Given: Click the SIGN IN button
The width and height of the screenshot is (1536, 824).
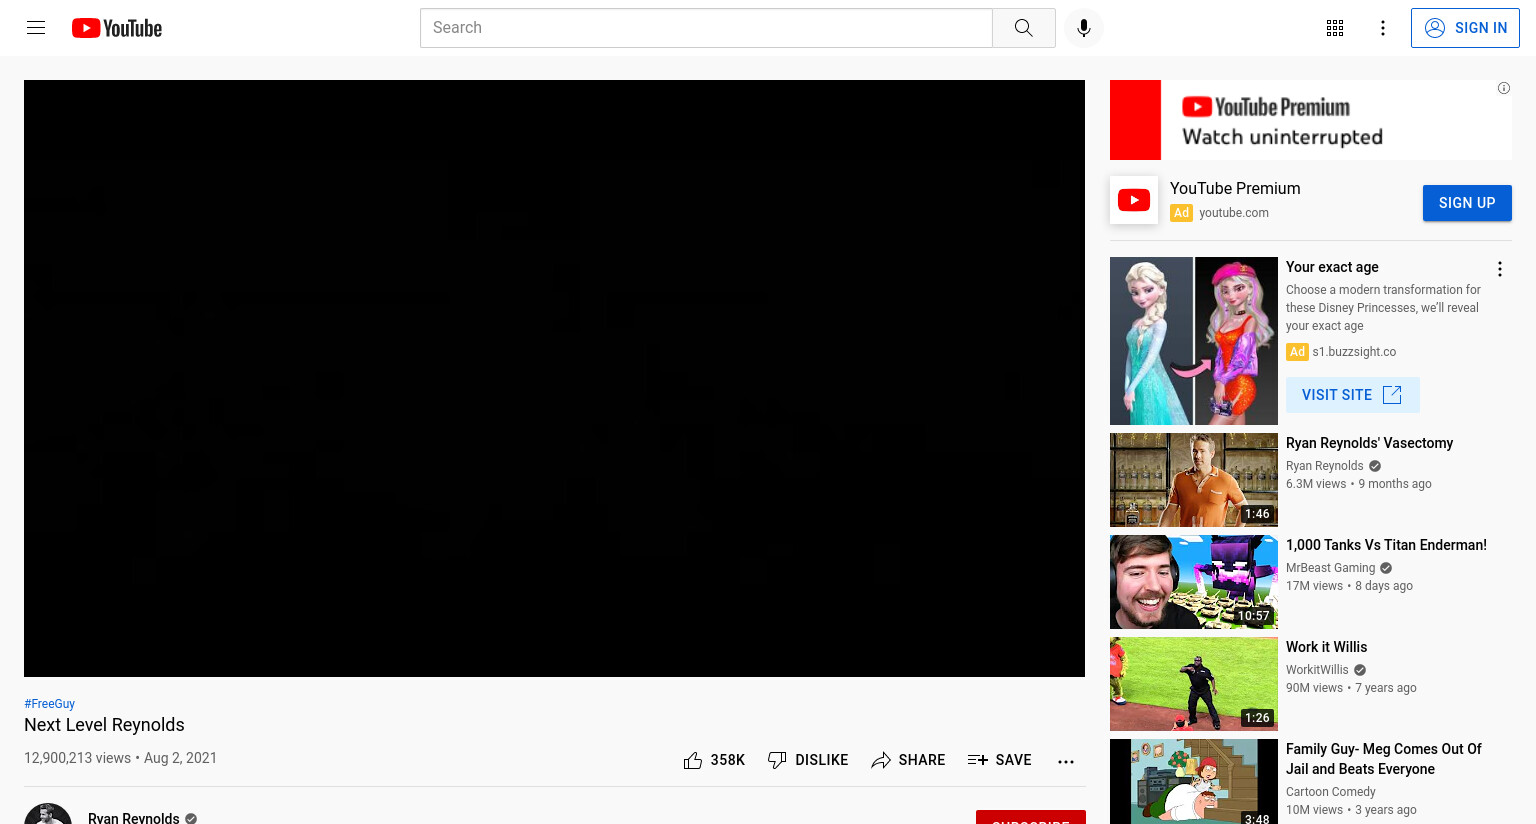Looking at the screenshot, I should [1465, 28].
